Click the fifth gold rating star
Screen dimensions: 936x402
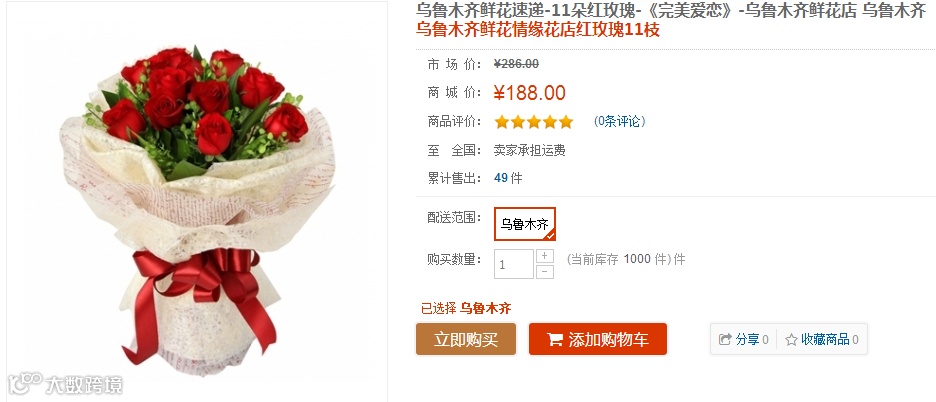click(566, 122)
